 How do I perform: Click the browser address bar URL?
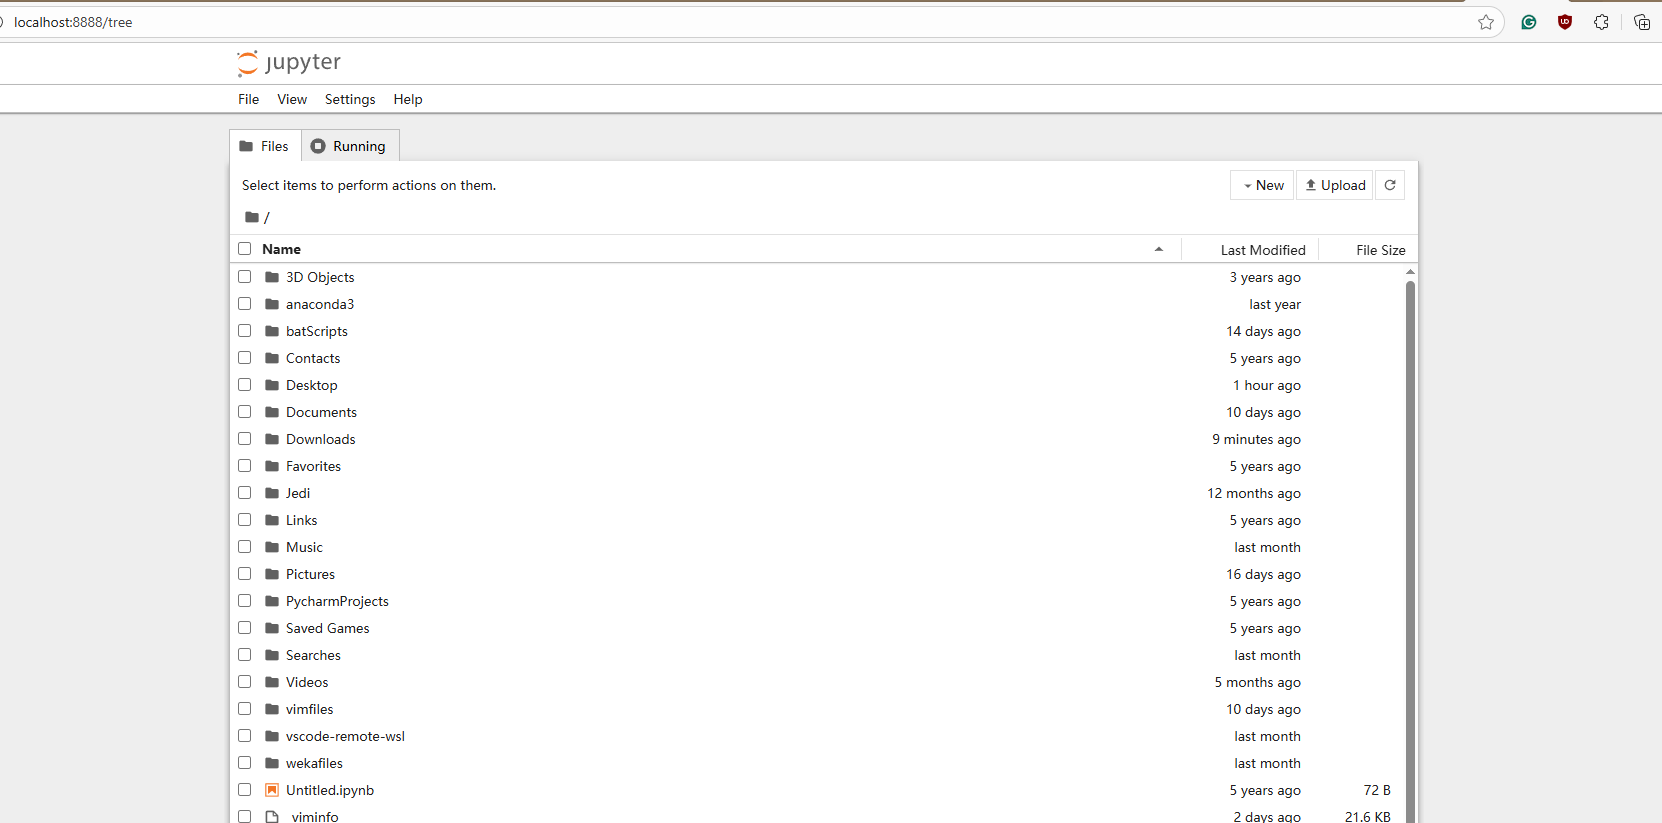click(73, 22)
